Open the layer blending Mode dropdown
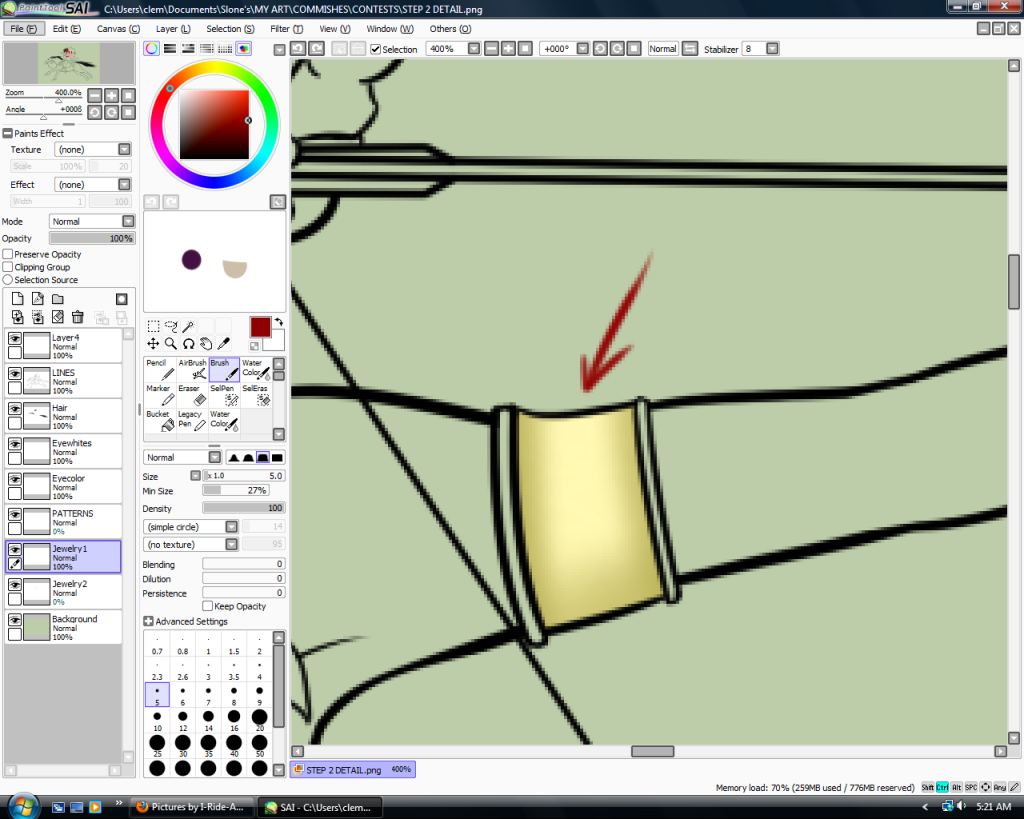This screenshot has width=1024, height=819. click(92, 222)
